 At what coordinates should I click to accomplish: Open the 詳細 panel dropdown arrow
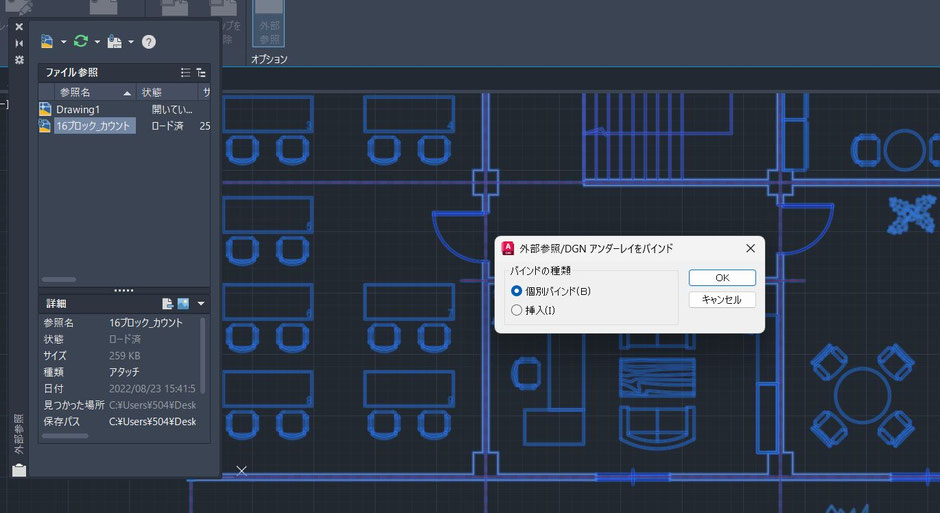[x=201, y=303]
